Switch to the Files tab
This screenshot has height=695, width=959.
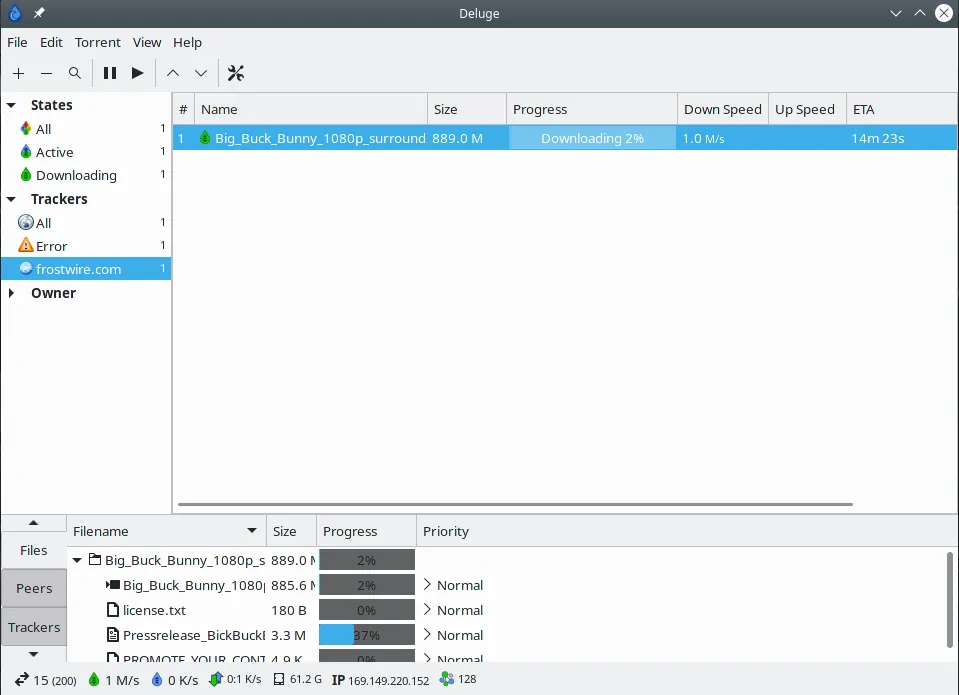coord(34,551)
